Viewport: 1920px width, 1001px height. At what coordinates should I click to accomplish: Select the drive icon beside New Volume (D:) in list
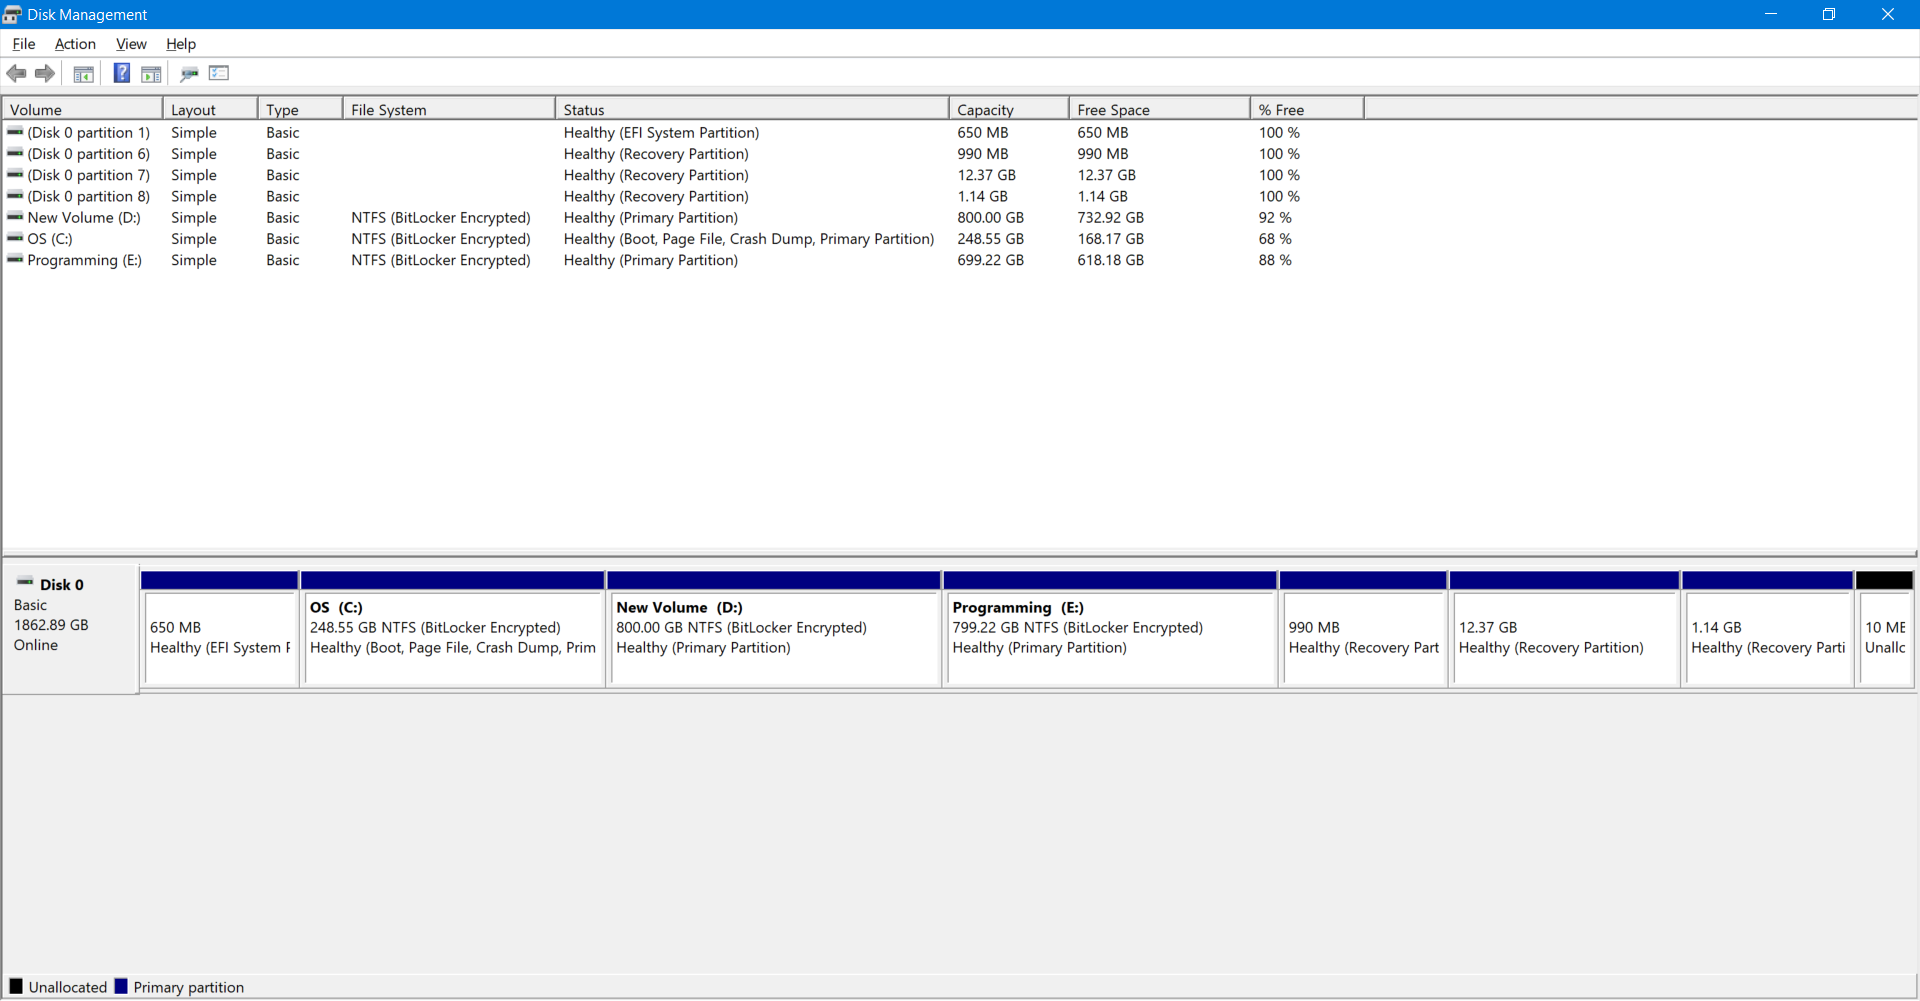[x=15, y=217]
